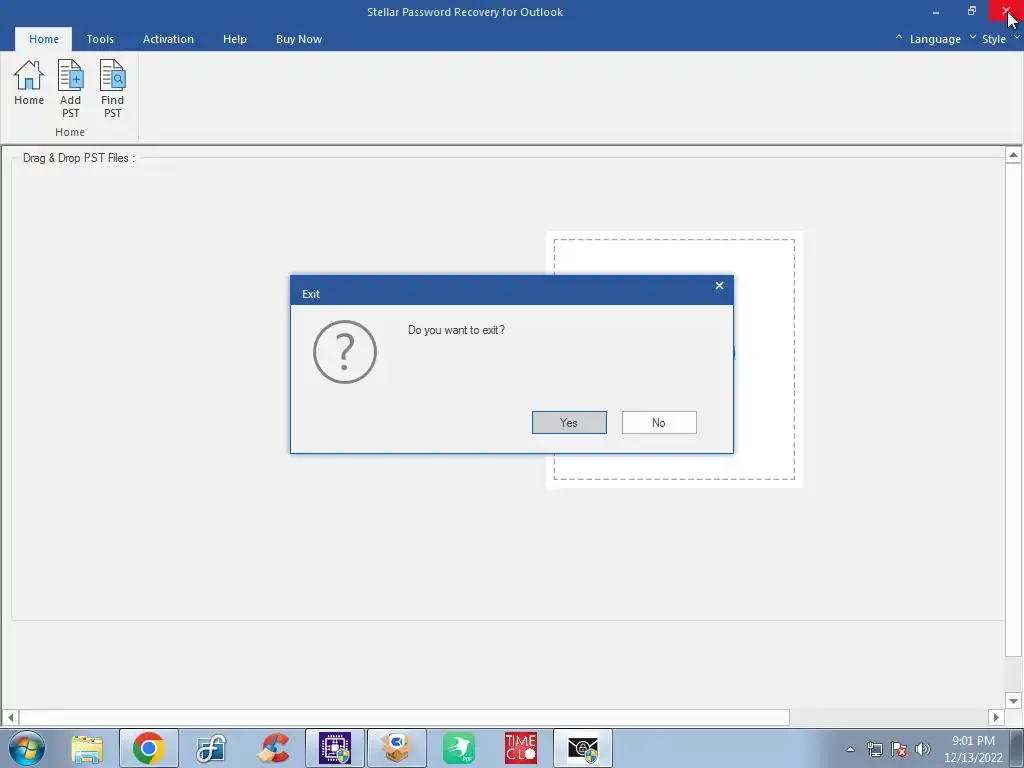1024x768 pixels.
Task: Open File Explorer from taskbar
Action: tap(87, 748)
